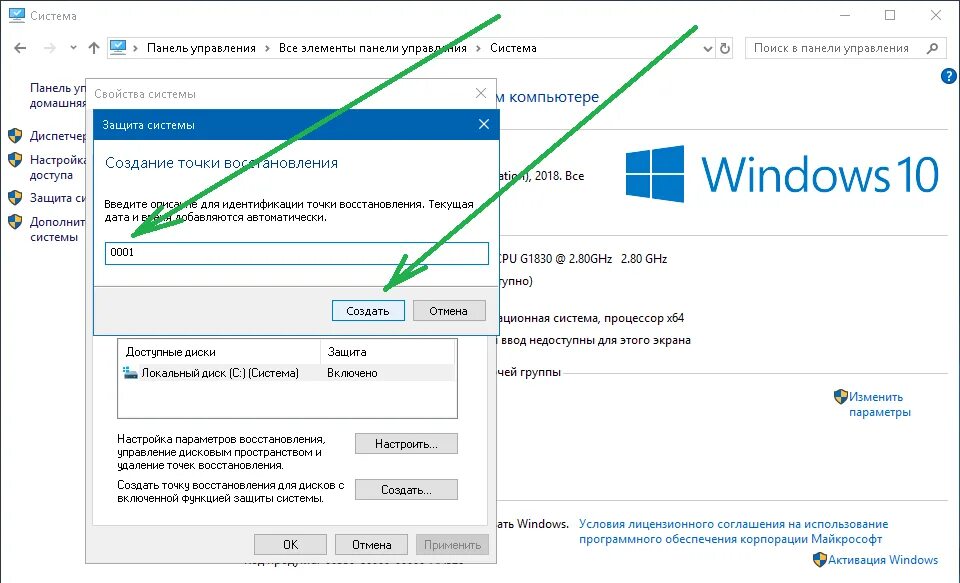Click the shield icon beside Настройка доступа
The width and height of the screenshot is (960, 583).
[15, 160]
